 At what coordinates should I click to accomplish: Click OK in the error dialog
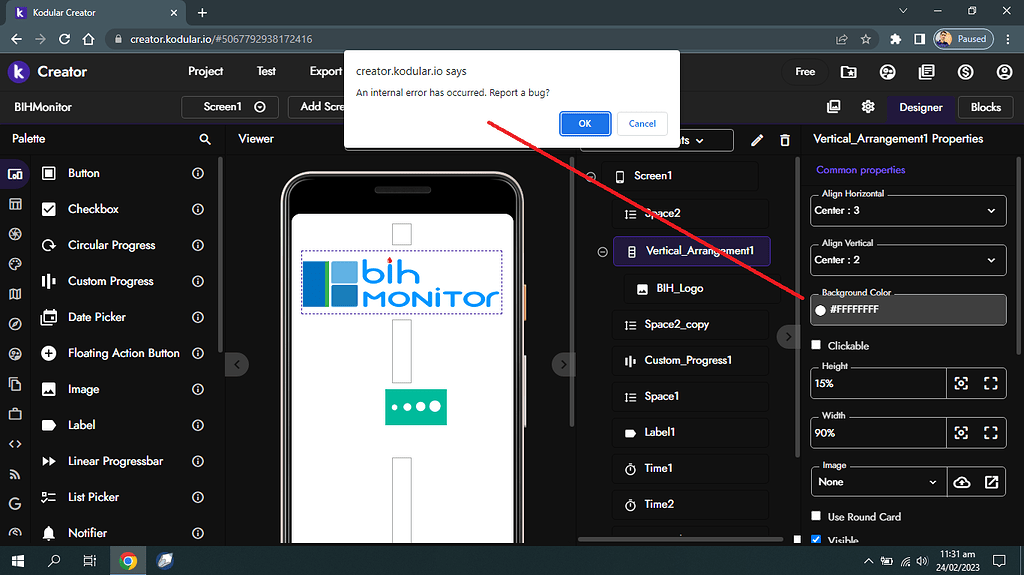584,123
